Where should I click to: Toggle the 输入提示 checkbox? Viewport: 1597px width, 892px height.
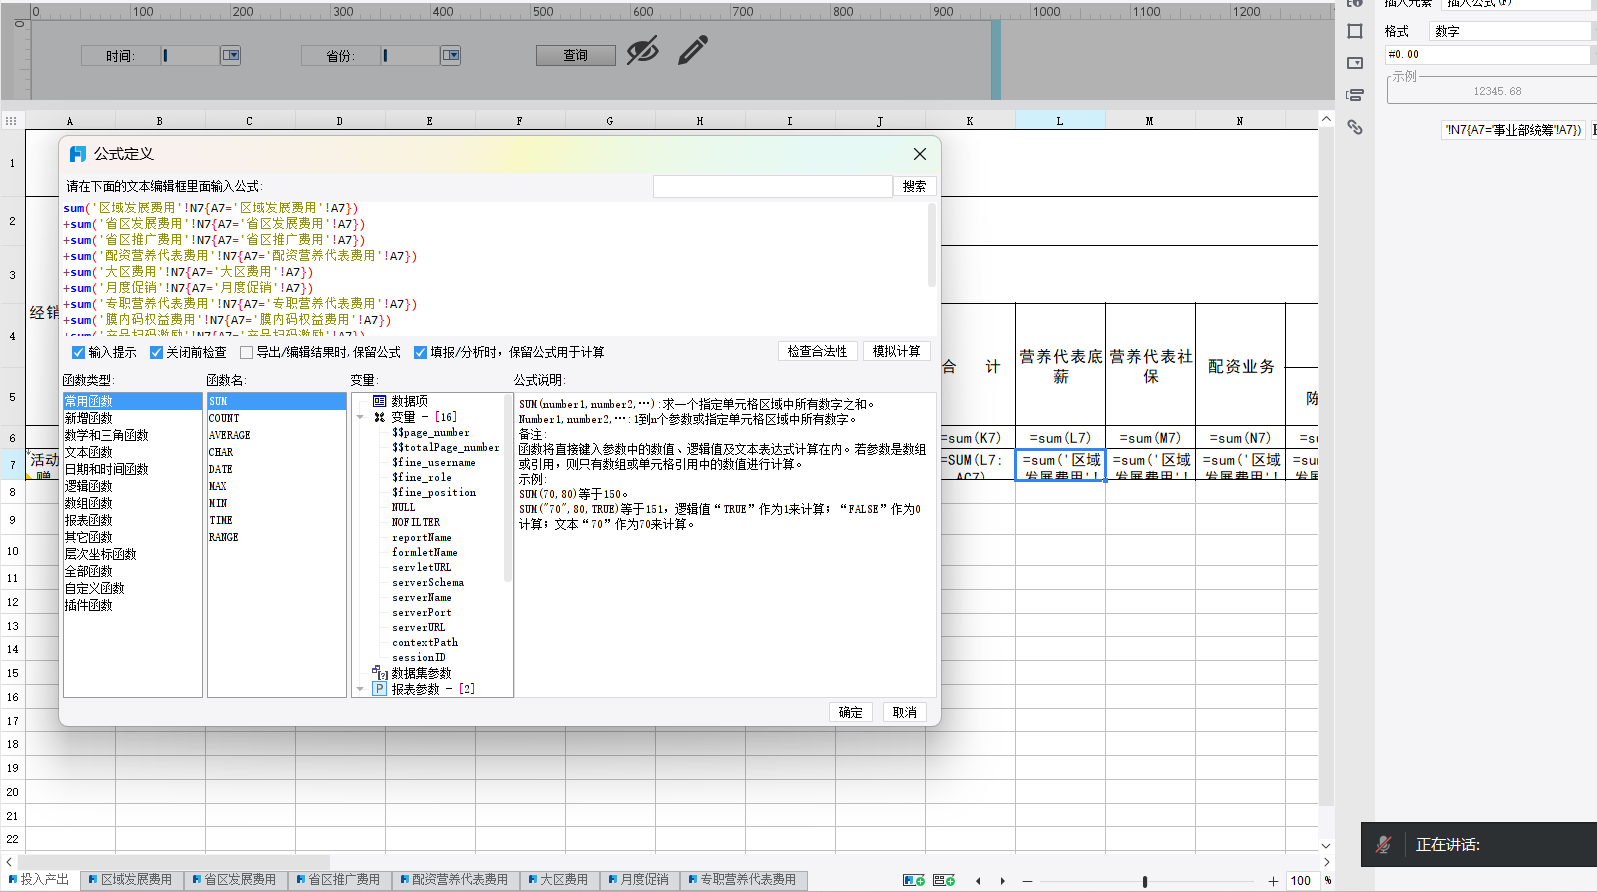point(78,352)
